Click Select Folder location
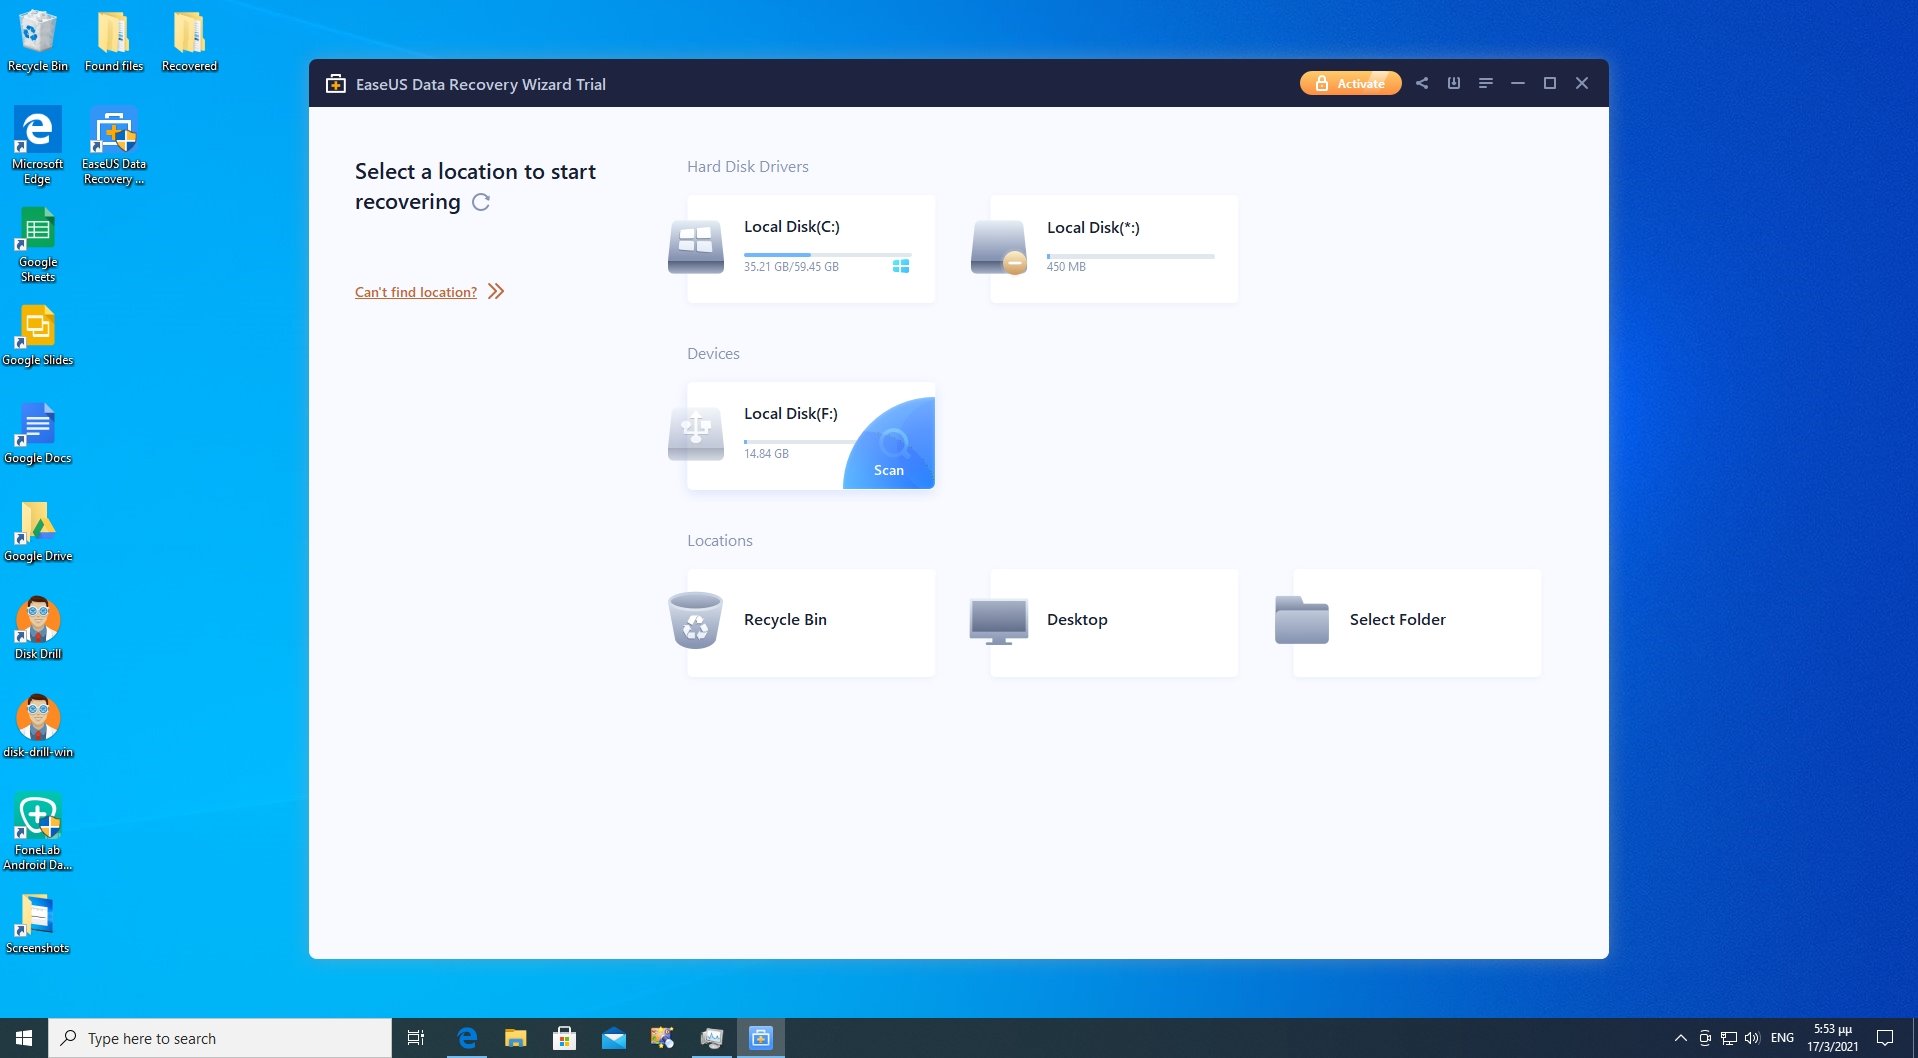This screenshot has width=1918, height=1058. (1417, 622)
